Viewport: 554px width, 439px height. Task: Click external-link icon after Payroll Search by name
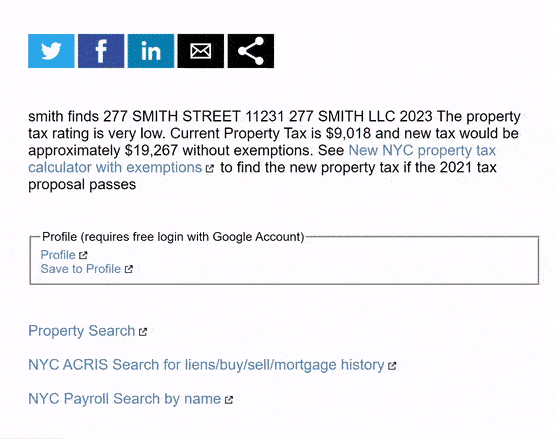[x=229, y=400]
